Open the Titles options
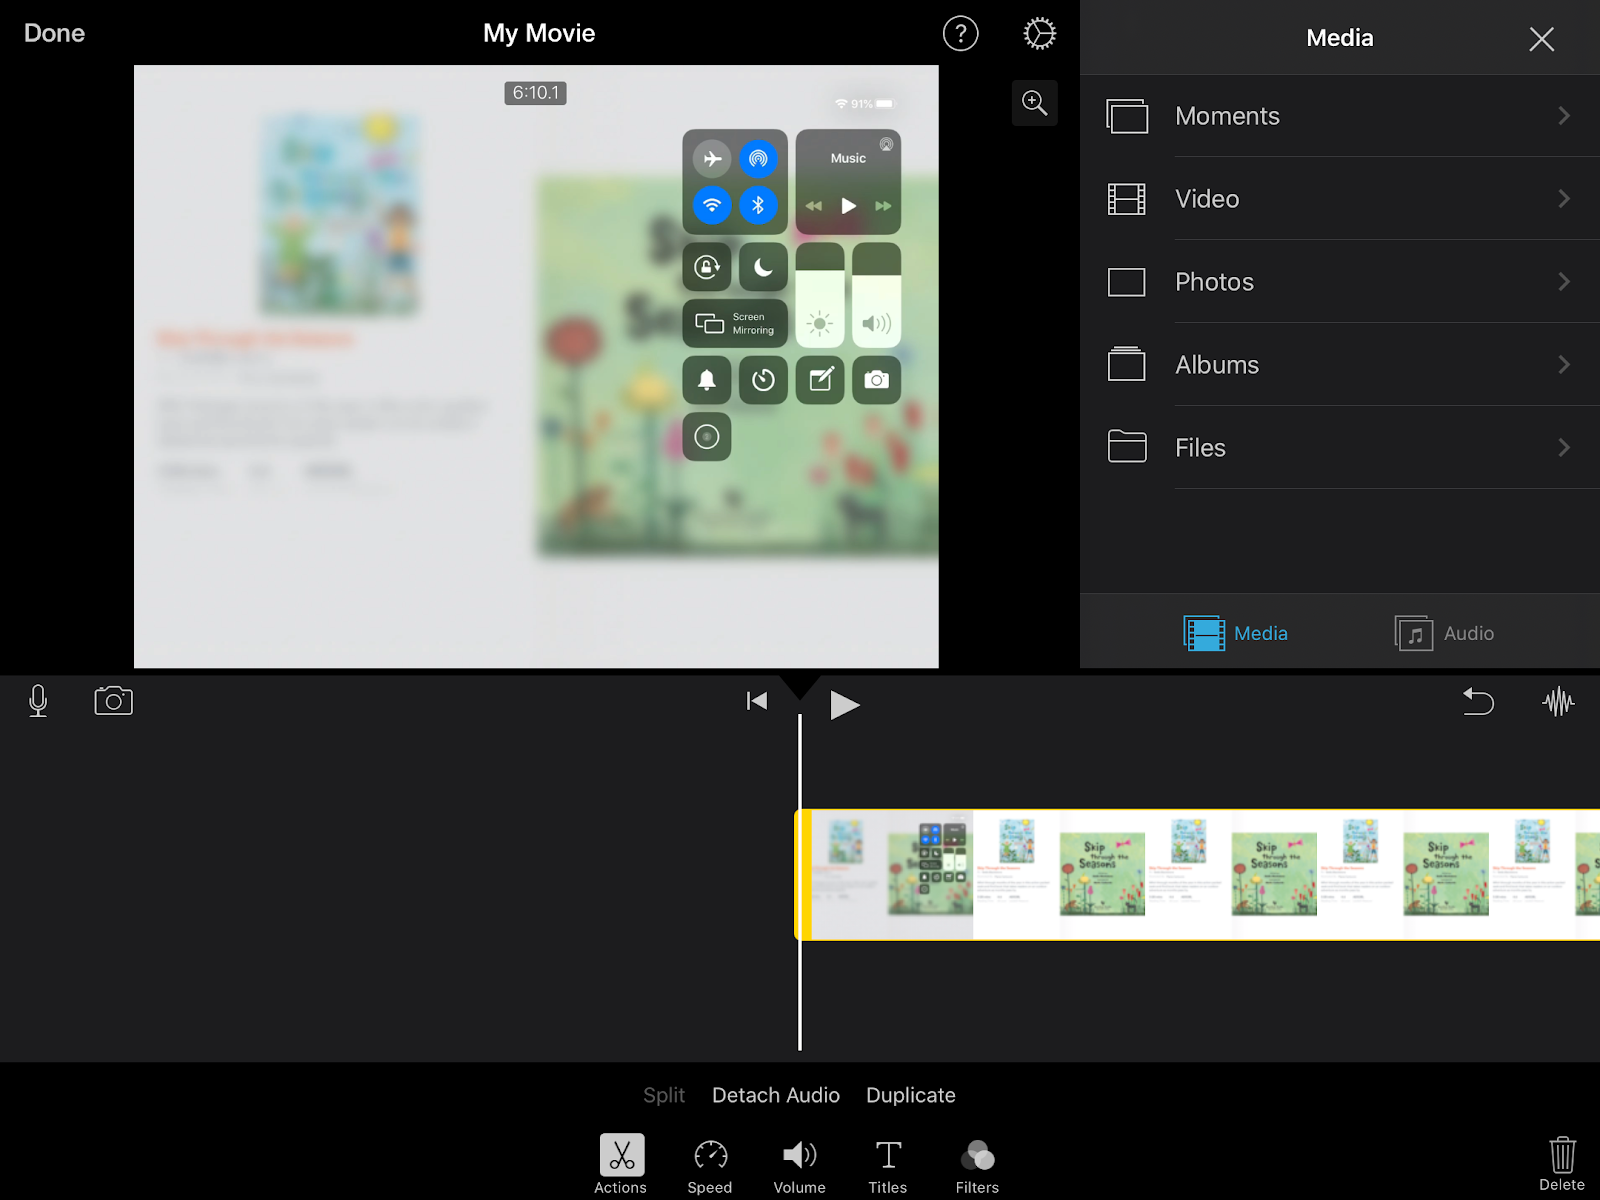This screenshot has width=1600, height=1200. click(x=888, y=1166)
